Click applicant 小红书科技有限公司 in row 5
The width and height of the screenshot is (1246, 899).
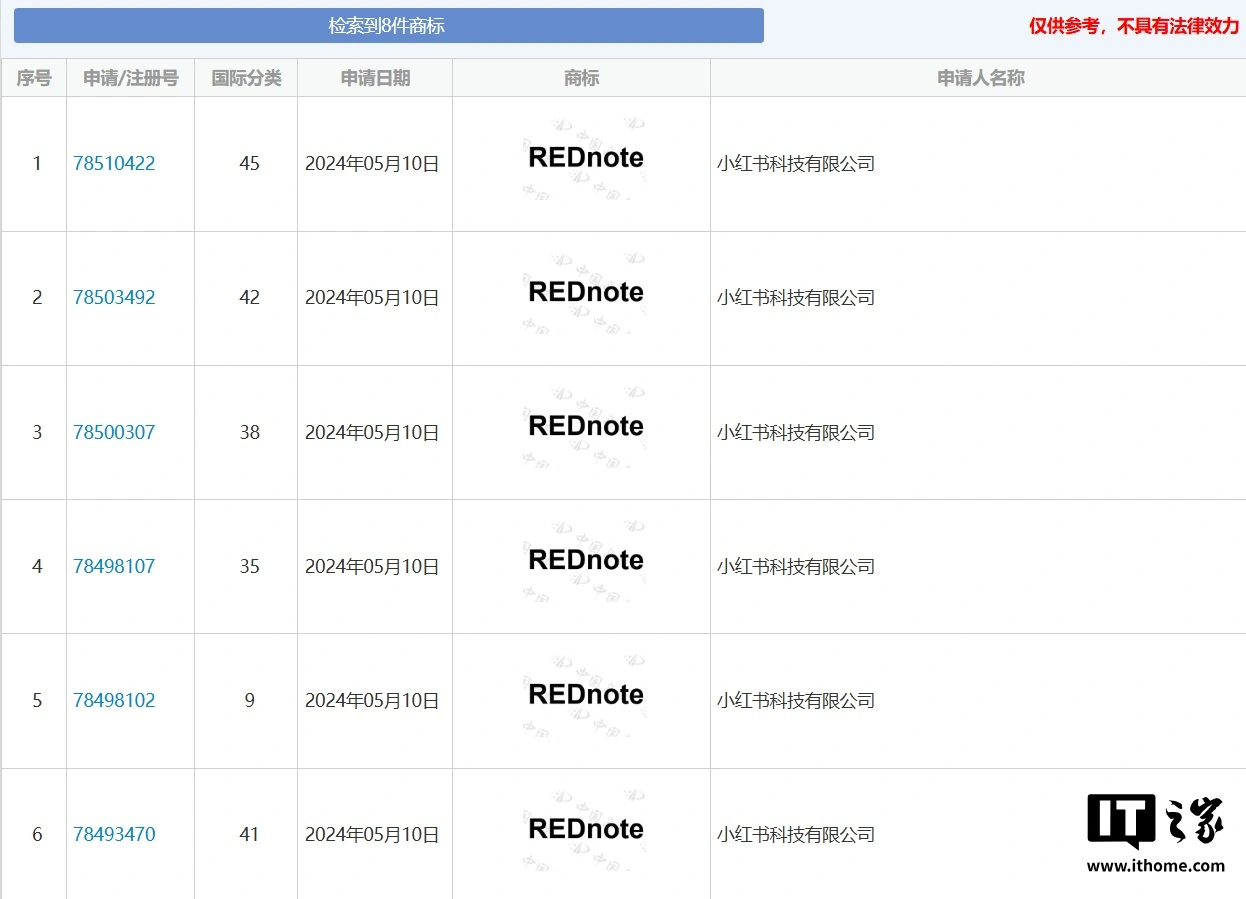[x=796, y=700]
